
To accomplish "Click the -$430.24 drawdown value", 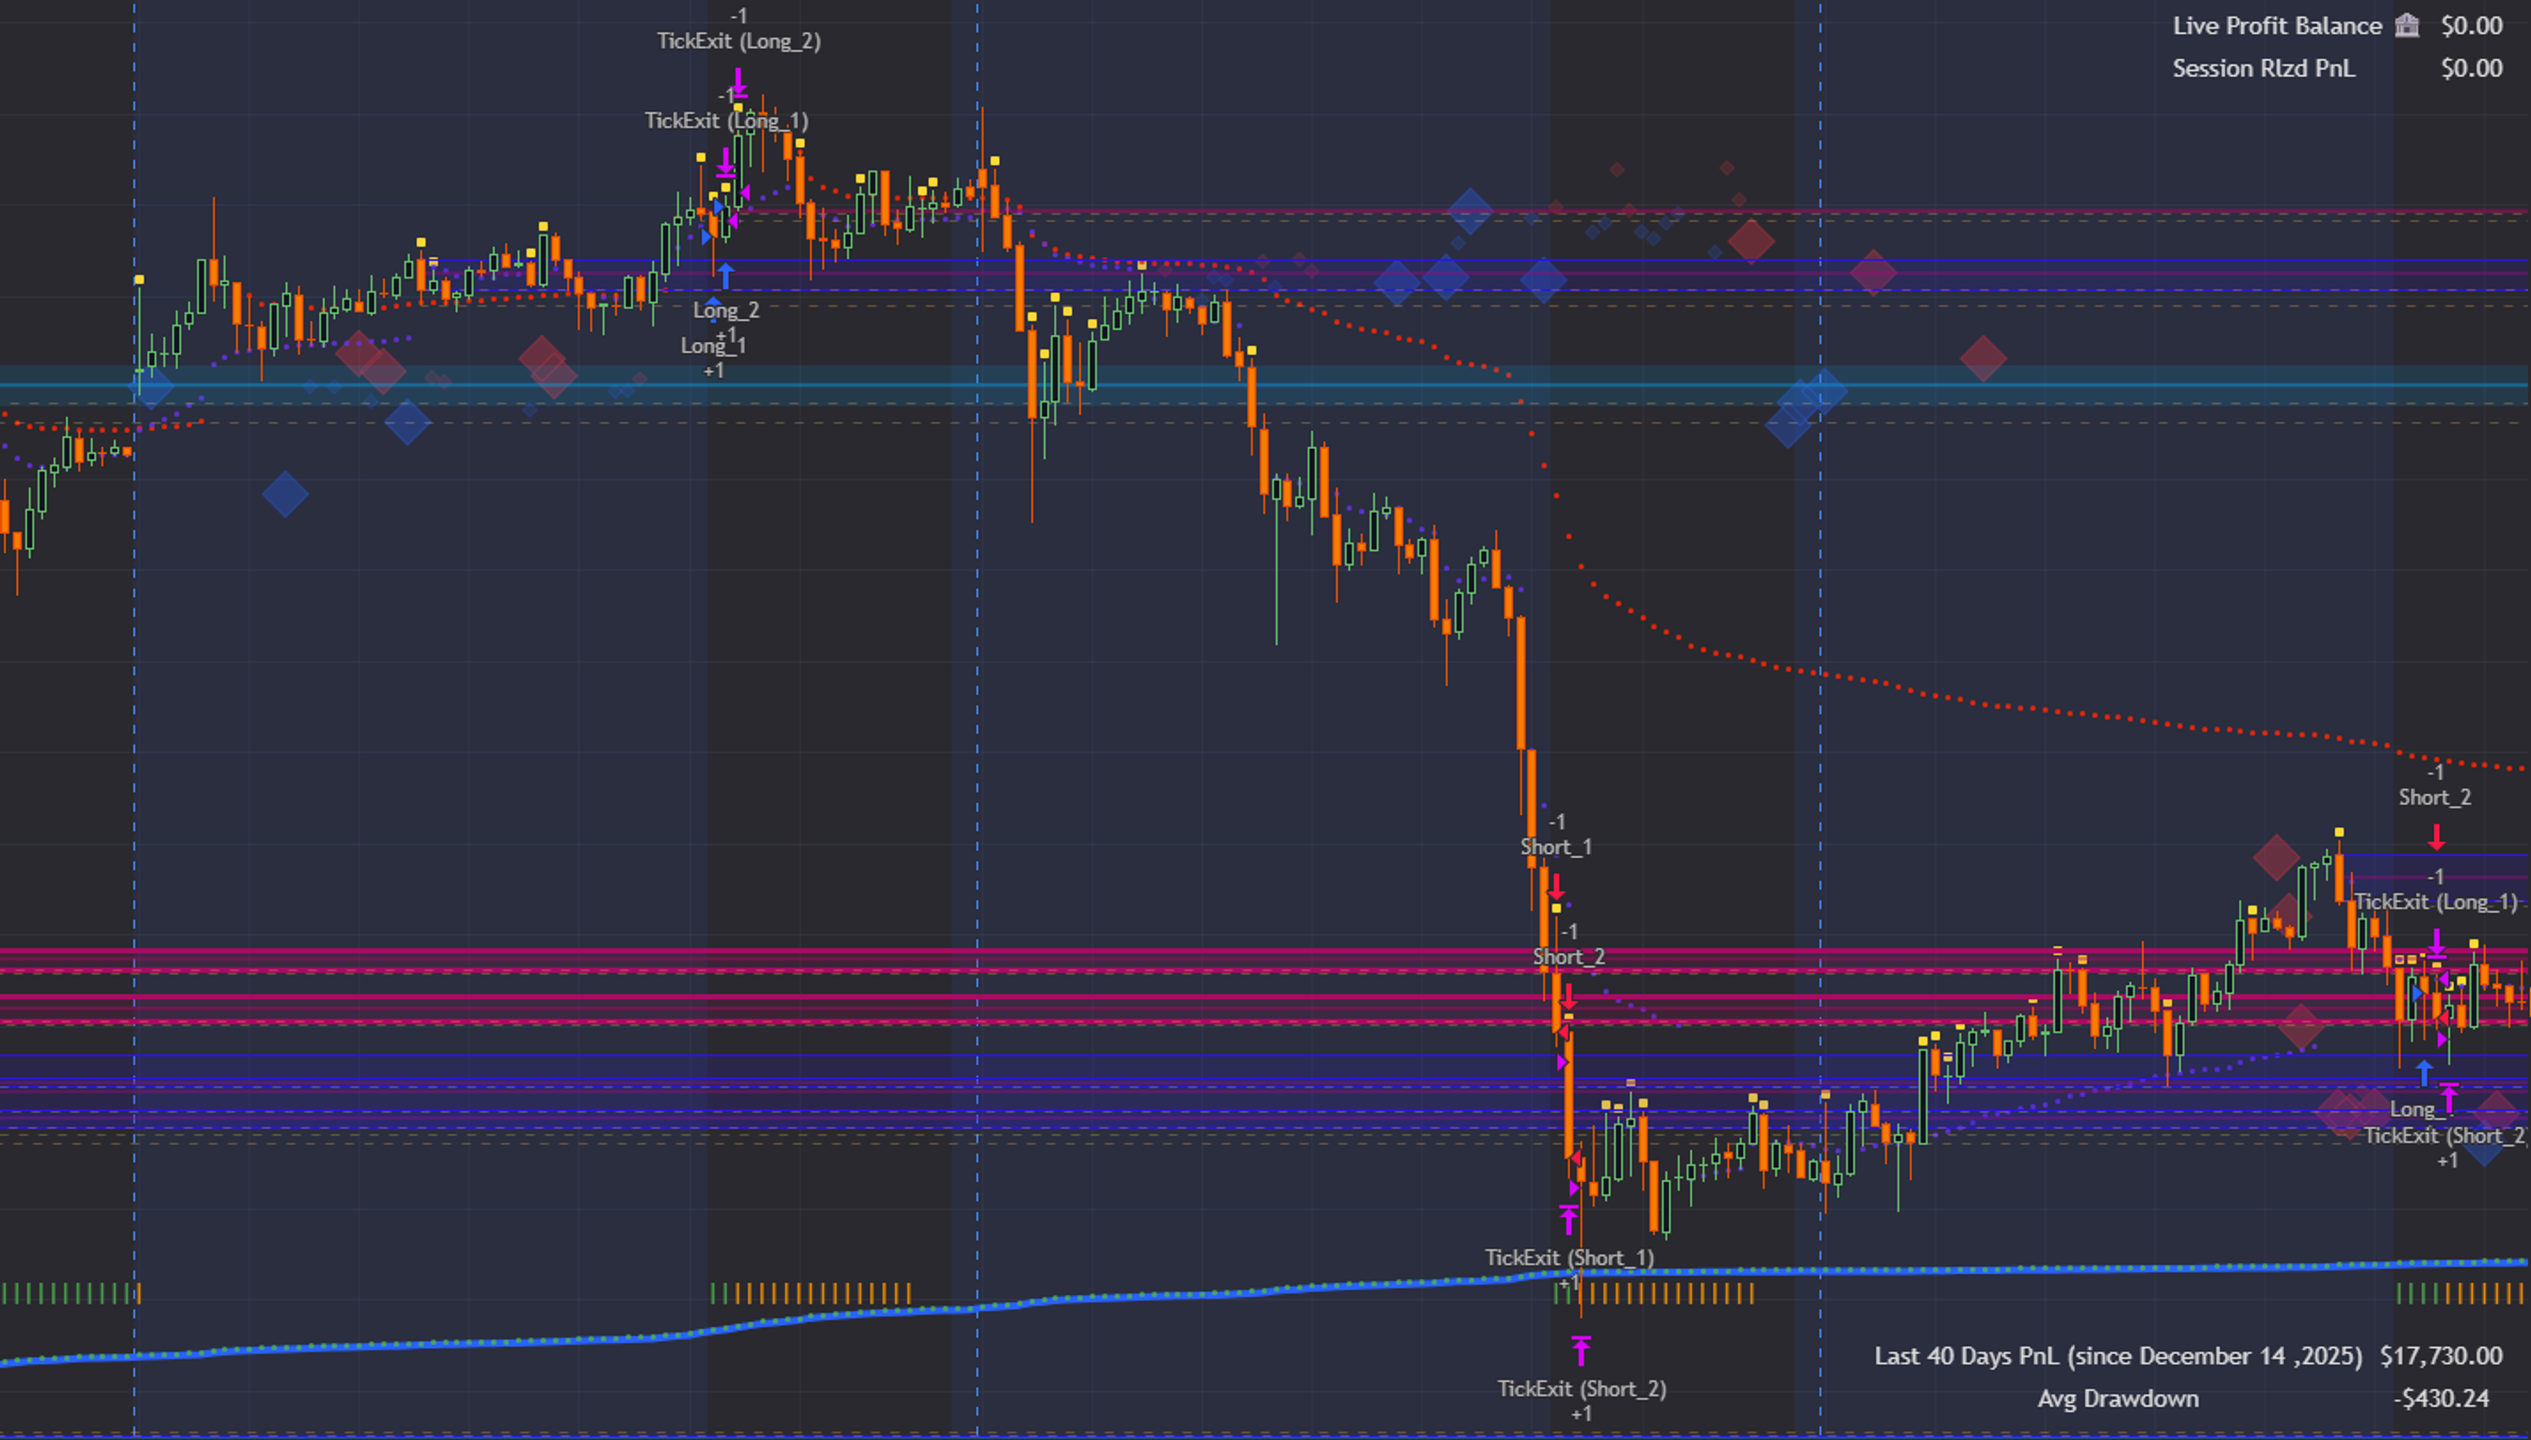I will tap(2441, 1398).
